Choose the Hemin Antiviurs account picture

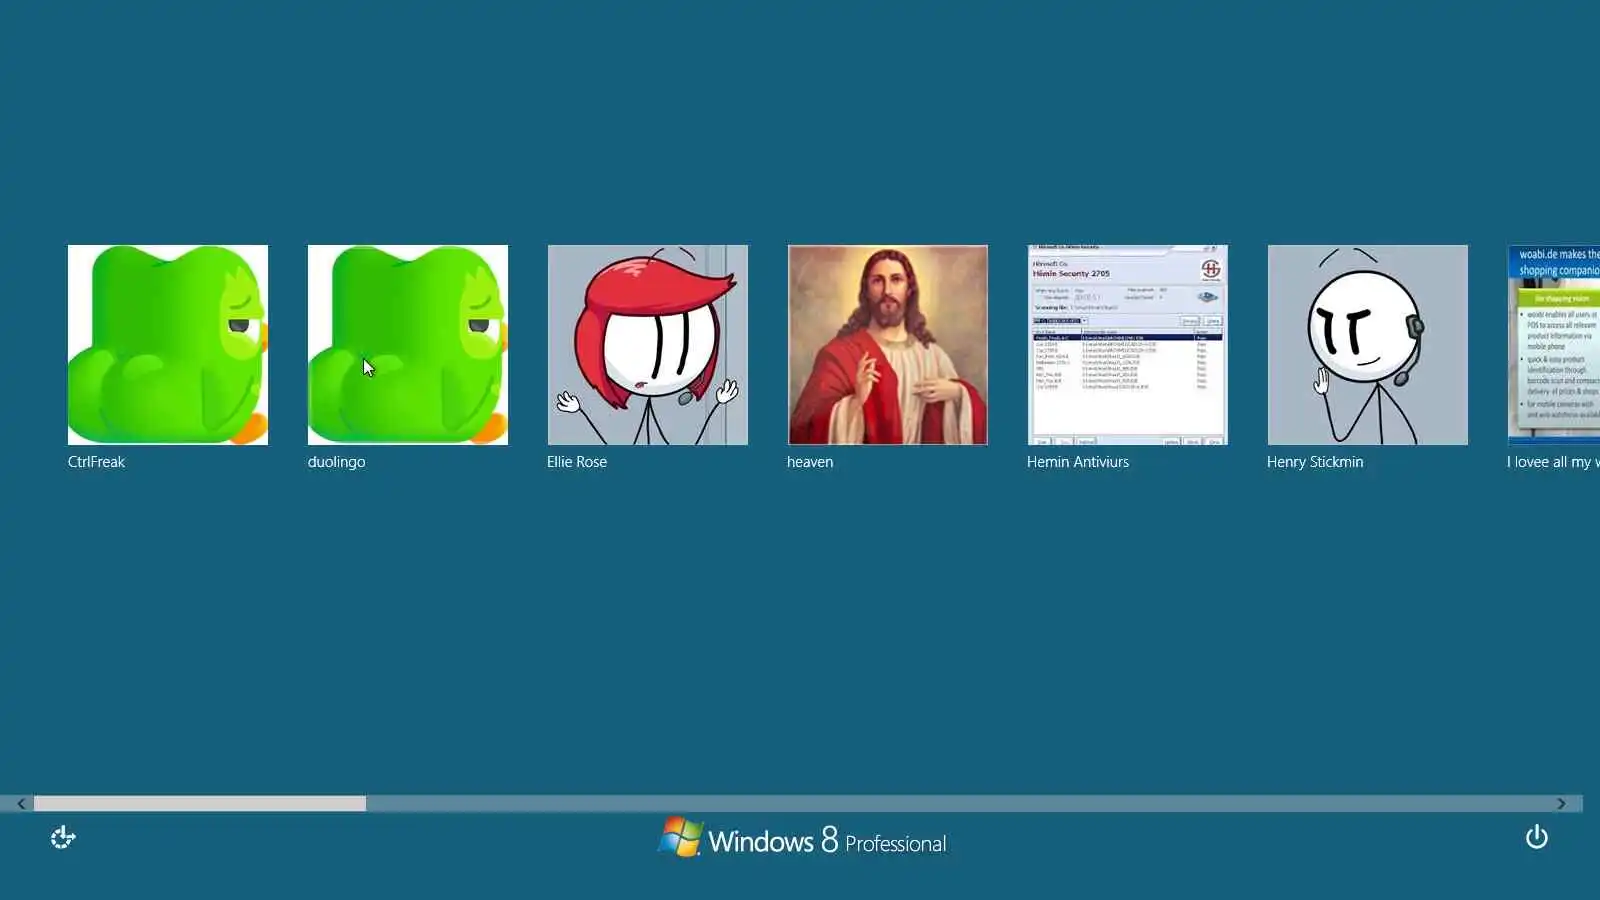(1128, 345)
